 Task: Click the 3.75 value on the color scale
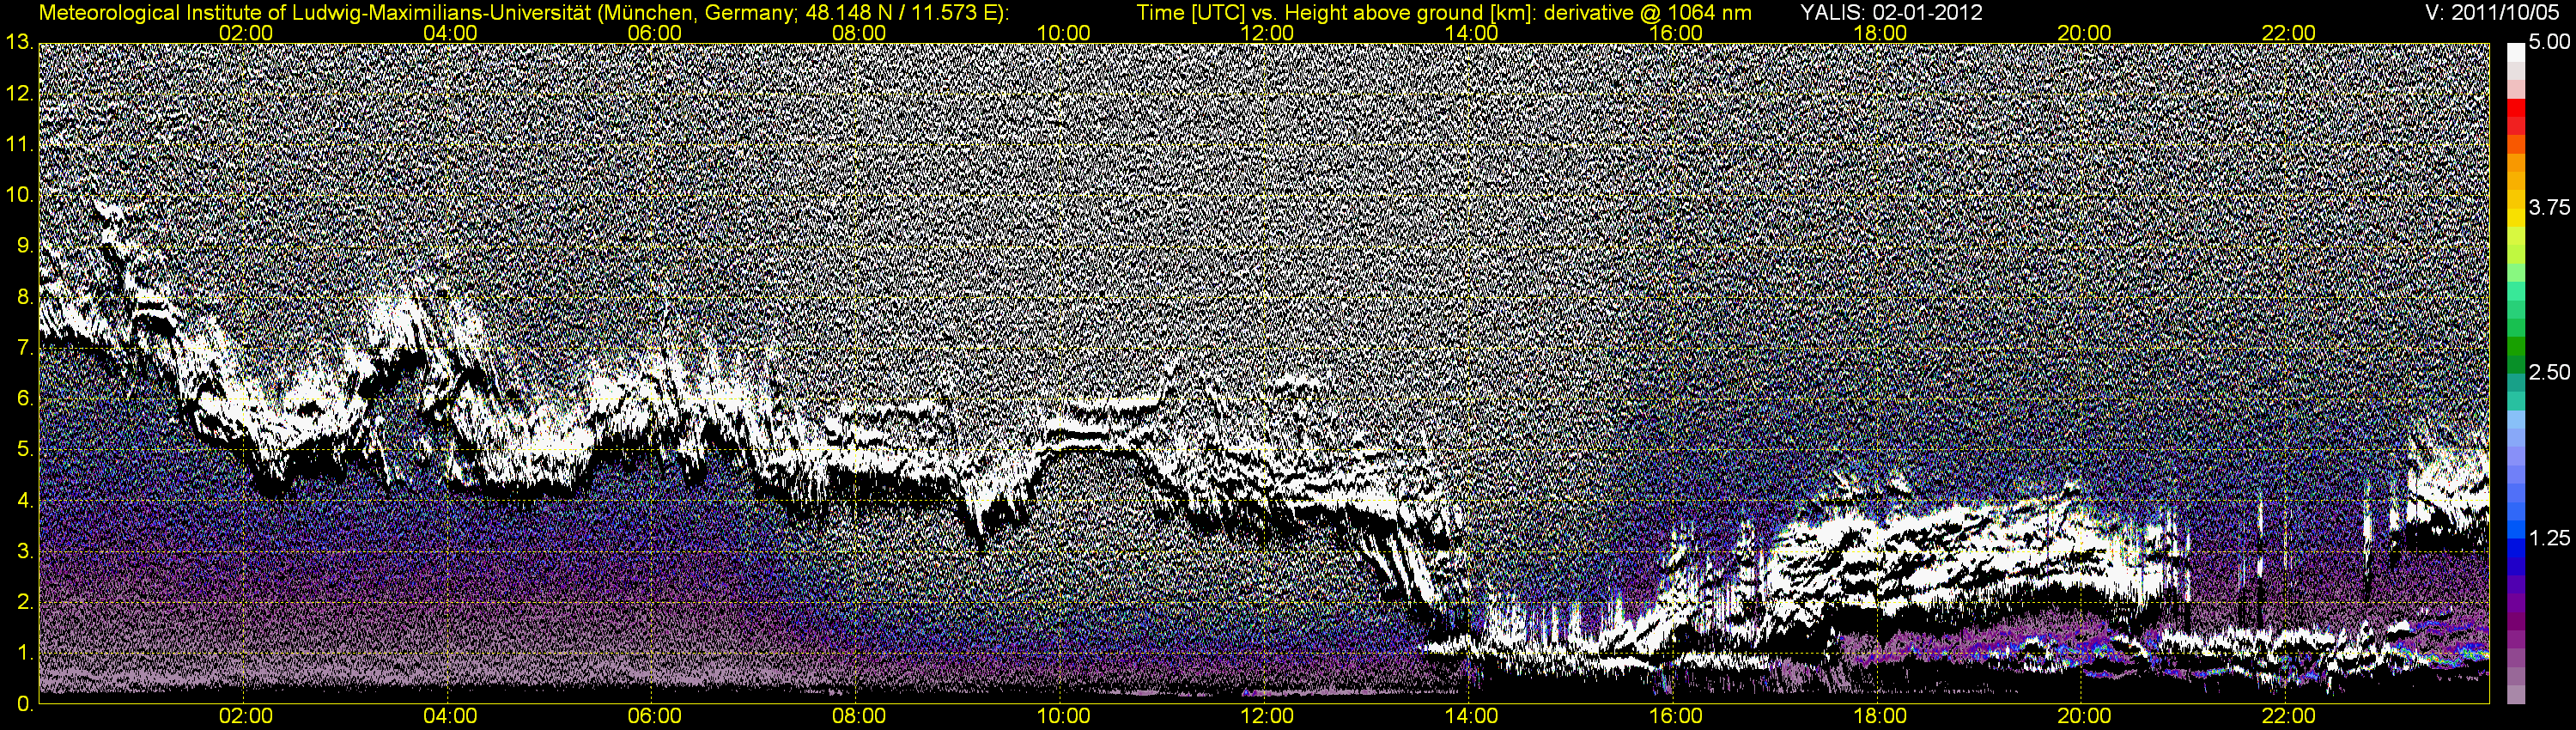2549,208
